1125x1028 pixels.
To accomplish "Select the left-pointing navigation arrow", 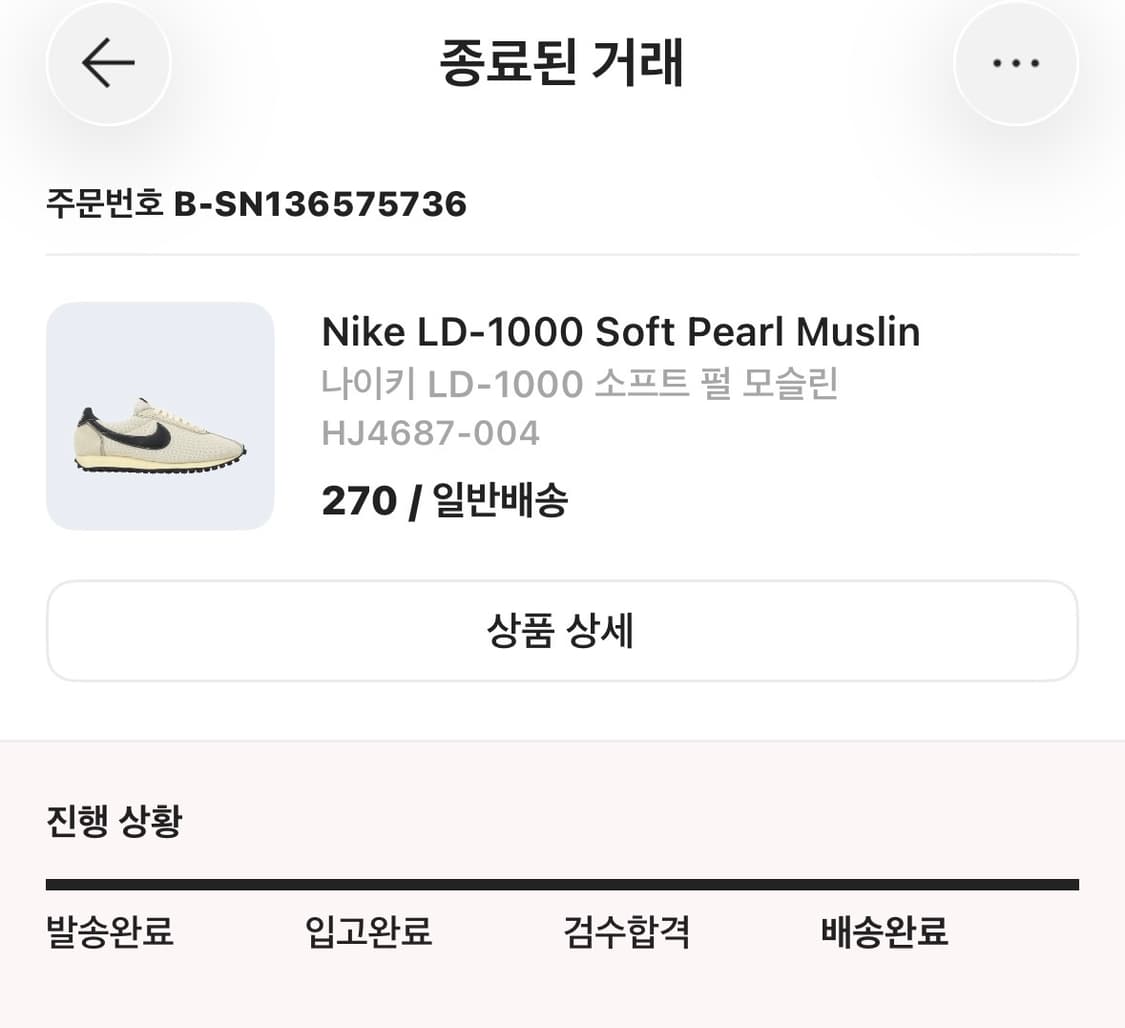I will 108,62.
